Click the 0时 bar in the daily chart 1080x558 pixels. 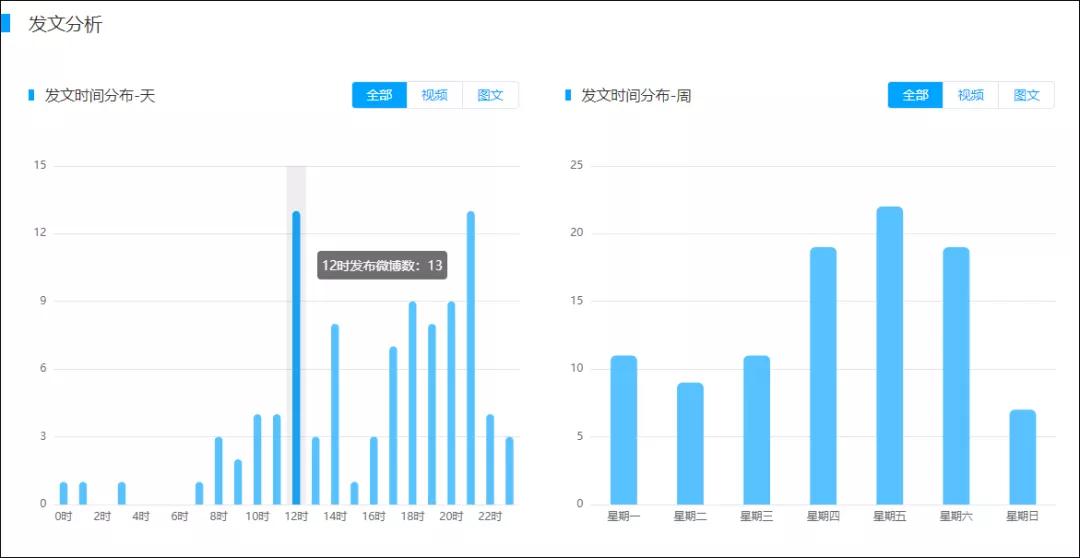pyautogui.click(x=64, y=493)
